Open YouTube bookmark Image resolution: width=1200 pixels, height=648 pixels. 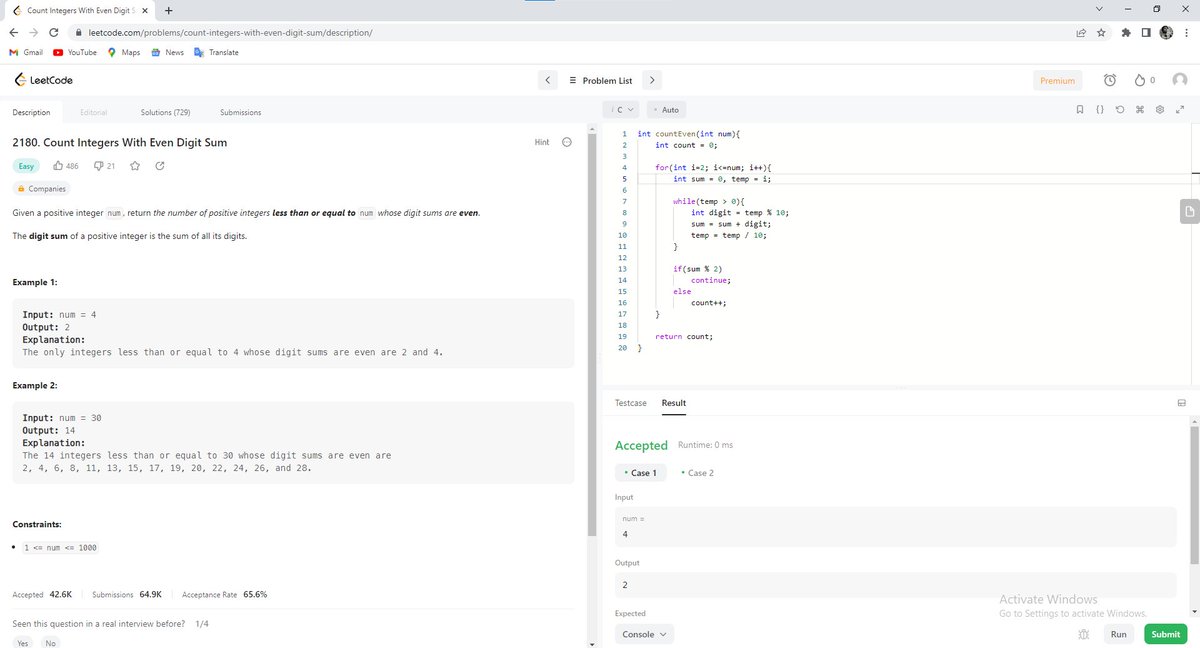pyautogui.click(x=76, y=52)
